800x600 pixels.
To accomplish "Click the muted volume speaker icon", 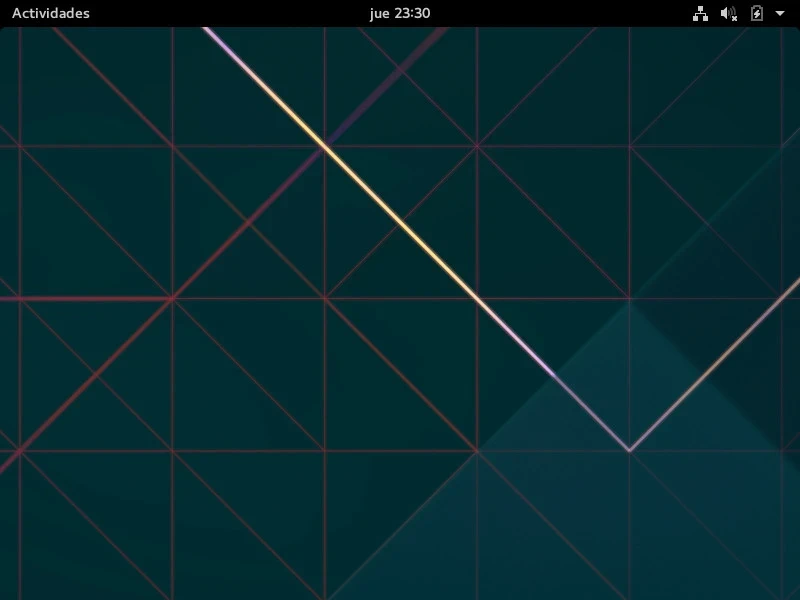I will coord(729,13).
